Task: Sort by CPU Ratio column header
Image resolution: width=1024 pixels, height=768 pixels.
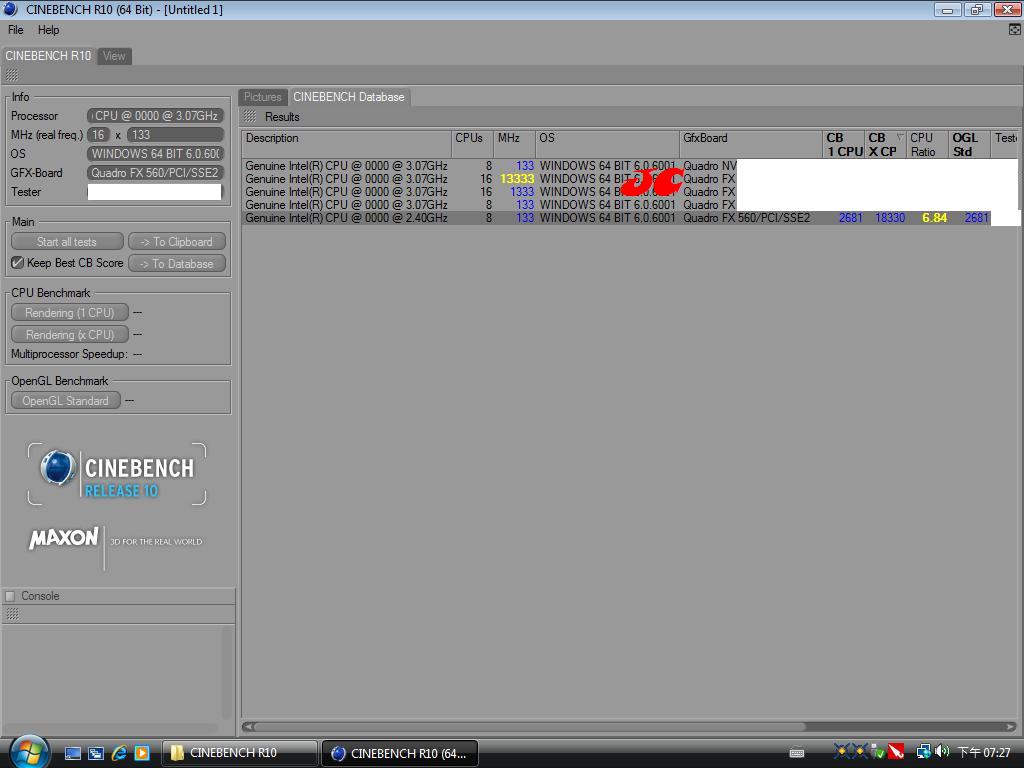Action: 927,144
